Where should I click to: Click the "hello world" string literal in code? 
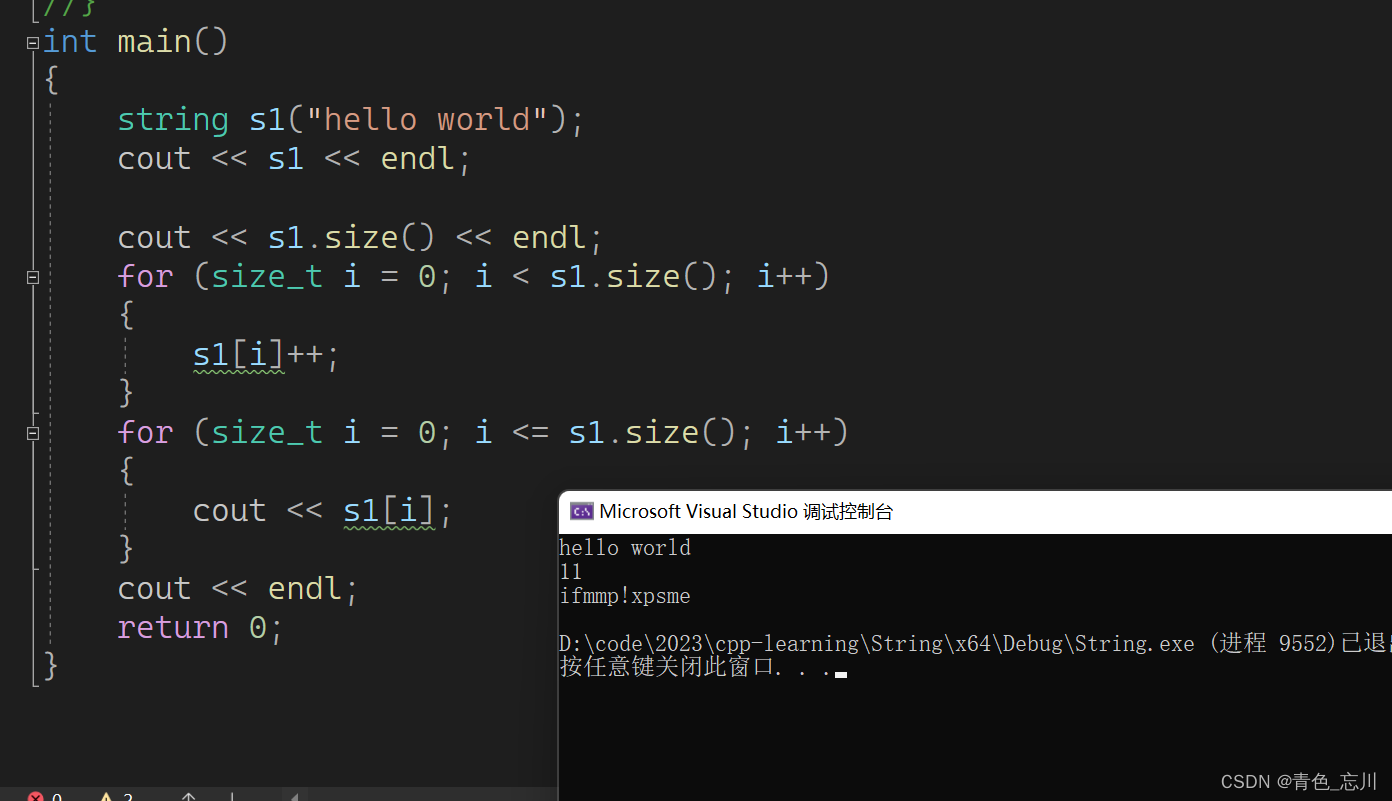[x=427, y=120]
